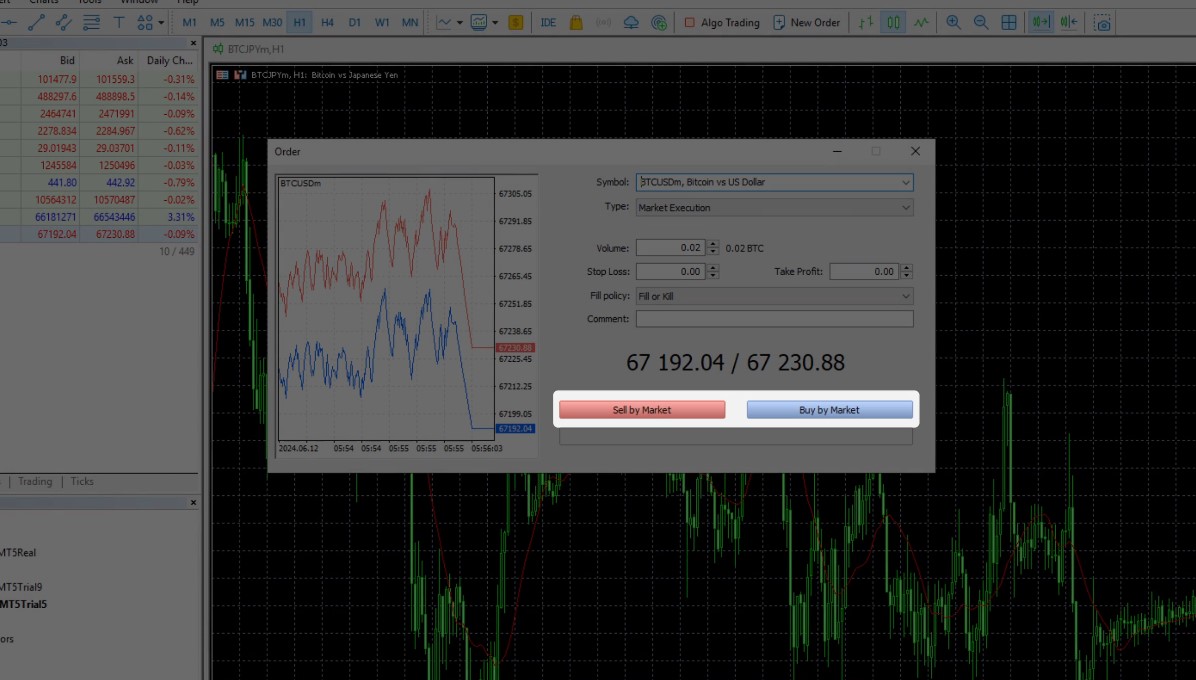Click the Stop Loss input field
This screenshot has height=680, width=1196.
point(671,271)
